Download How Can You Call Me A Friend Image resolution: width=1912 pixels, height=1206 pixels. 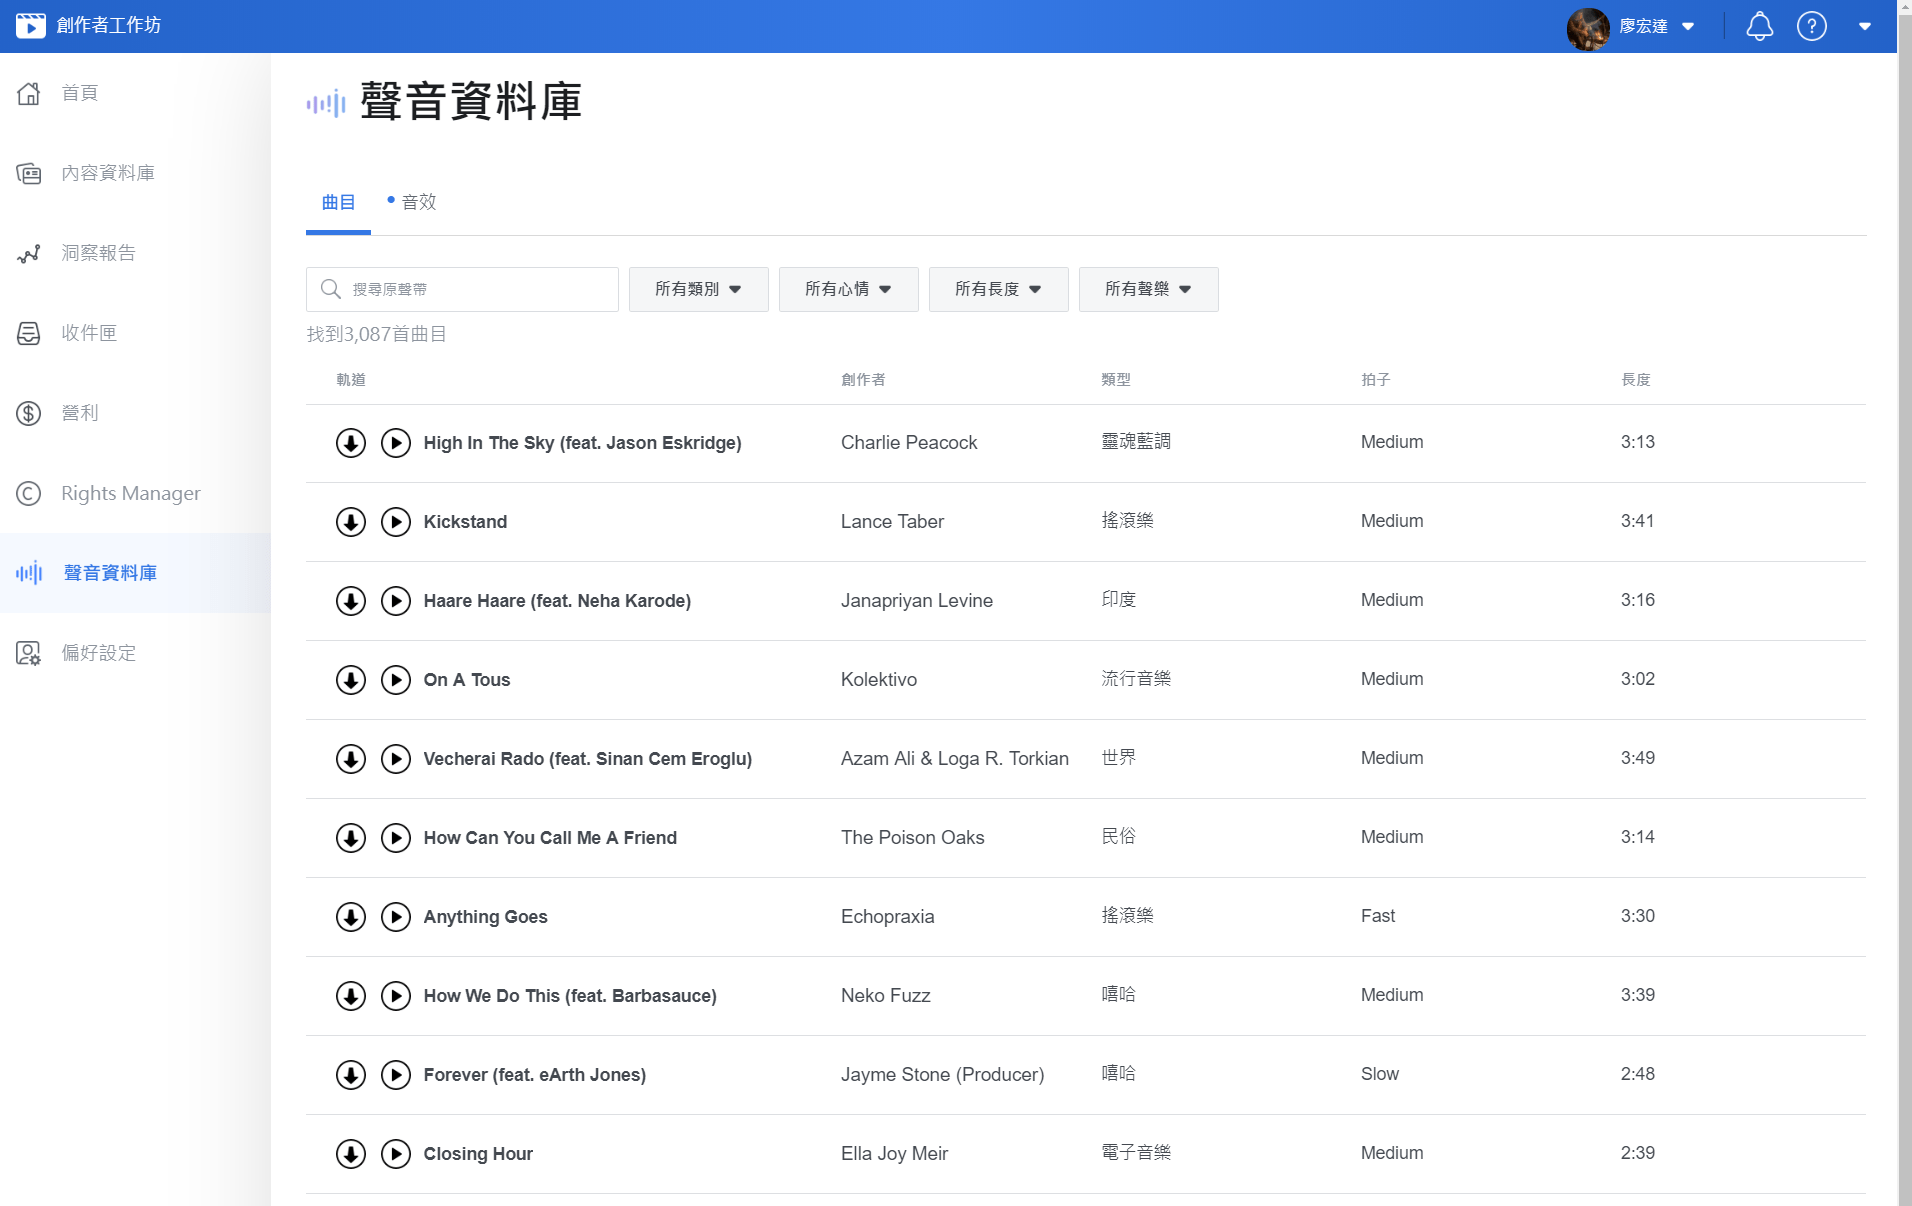(351, 838)
